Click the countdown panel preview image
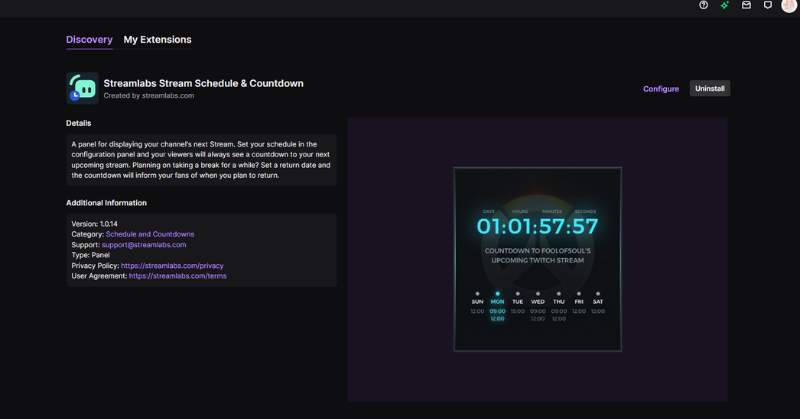Screen dimensions: 800x419 pyautogui.click(x=538, y=259)
